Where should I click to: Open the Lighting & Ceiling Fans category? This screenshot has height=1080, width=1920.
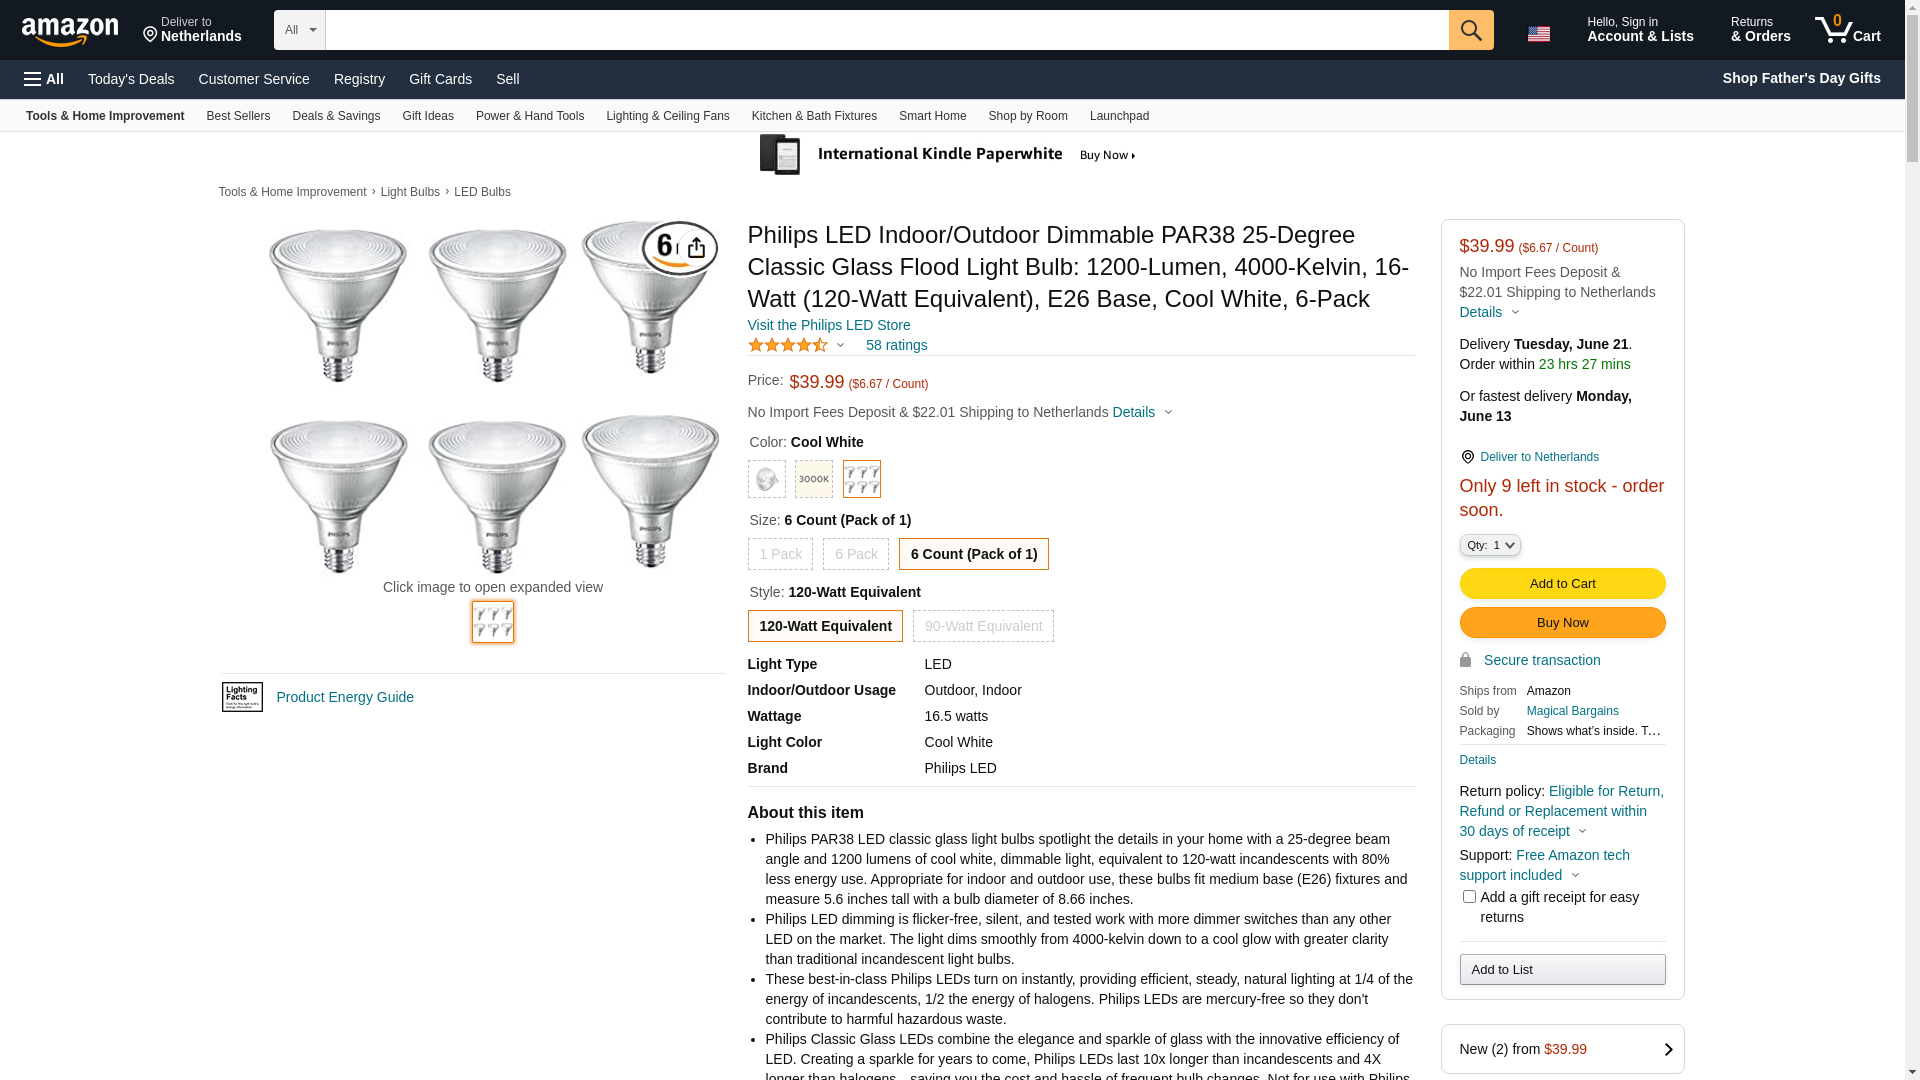pos(667,116)
